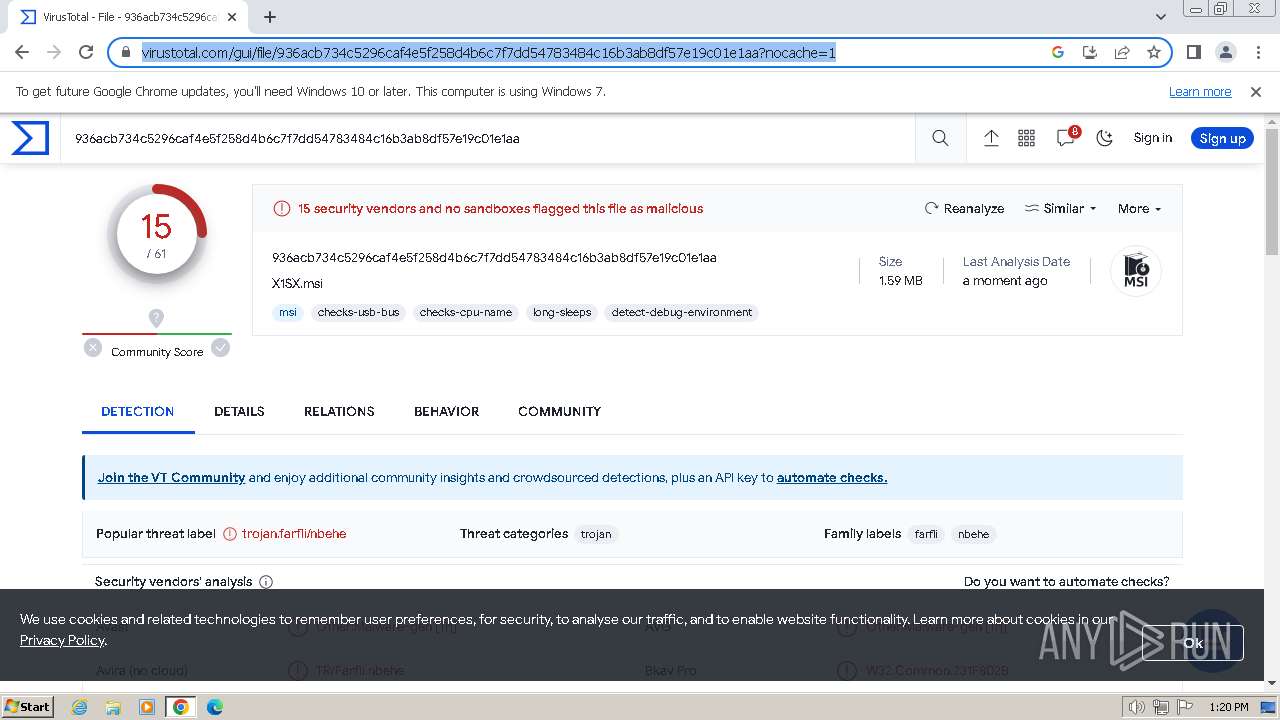Click Do you want to automate checks
The image size is (1280, 720).
(1066, 581)
